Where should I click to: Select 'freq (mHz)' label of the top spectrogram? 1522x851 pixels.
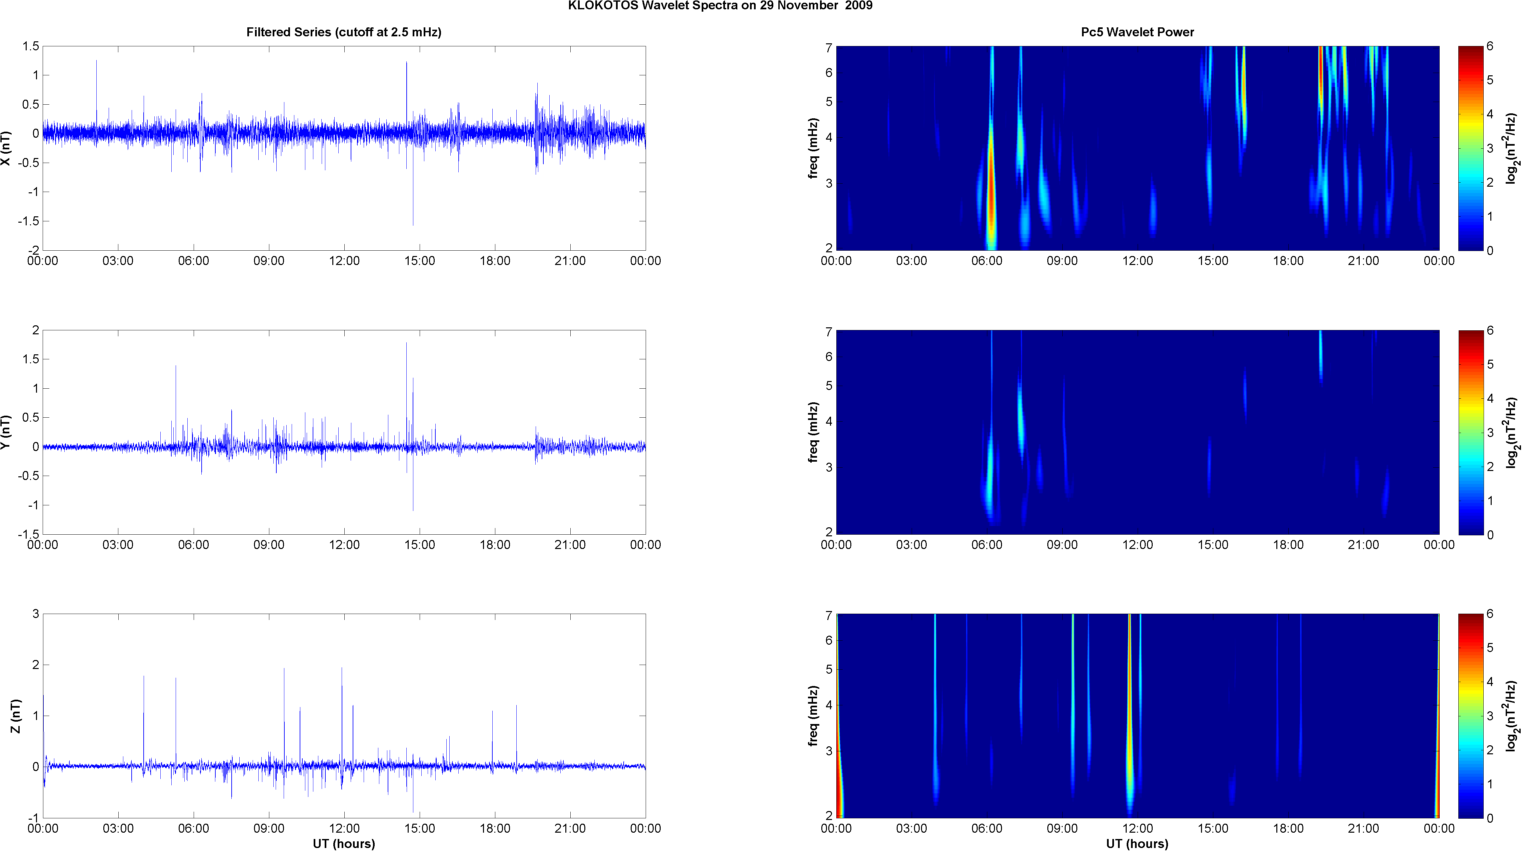(x=814, y=148)
